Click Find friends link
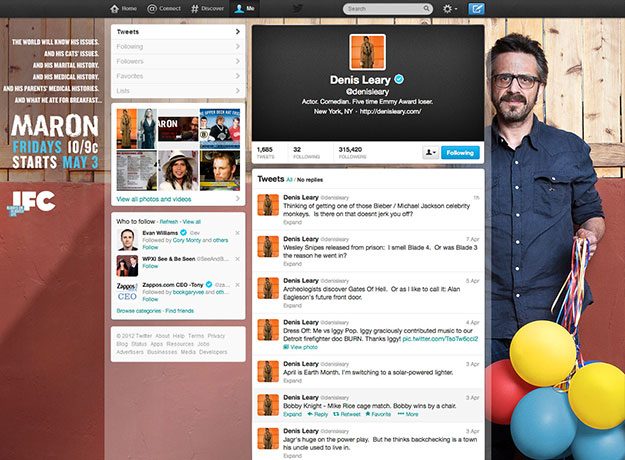Viewport: 625px width, 460px height. tap(179, 311)
